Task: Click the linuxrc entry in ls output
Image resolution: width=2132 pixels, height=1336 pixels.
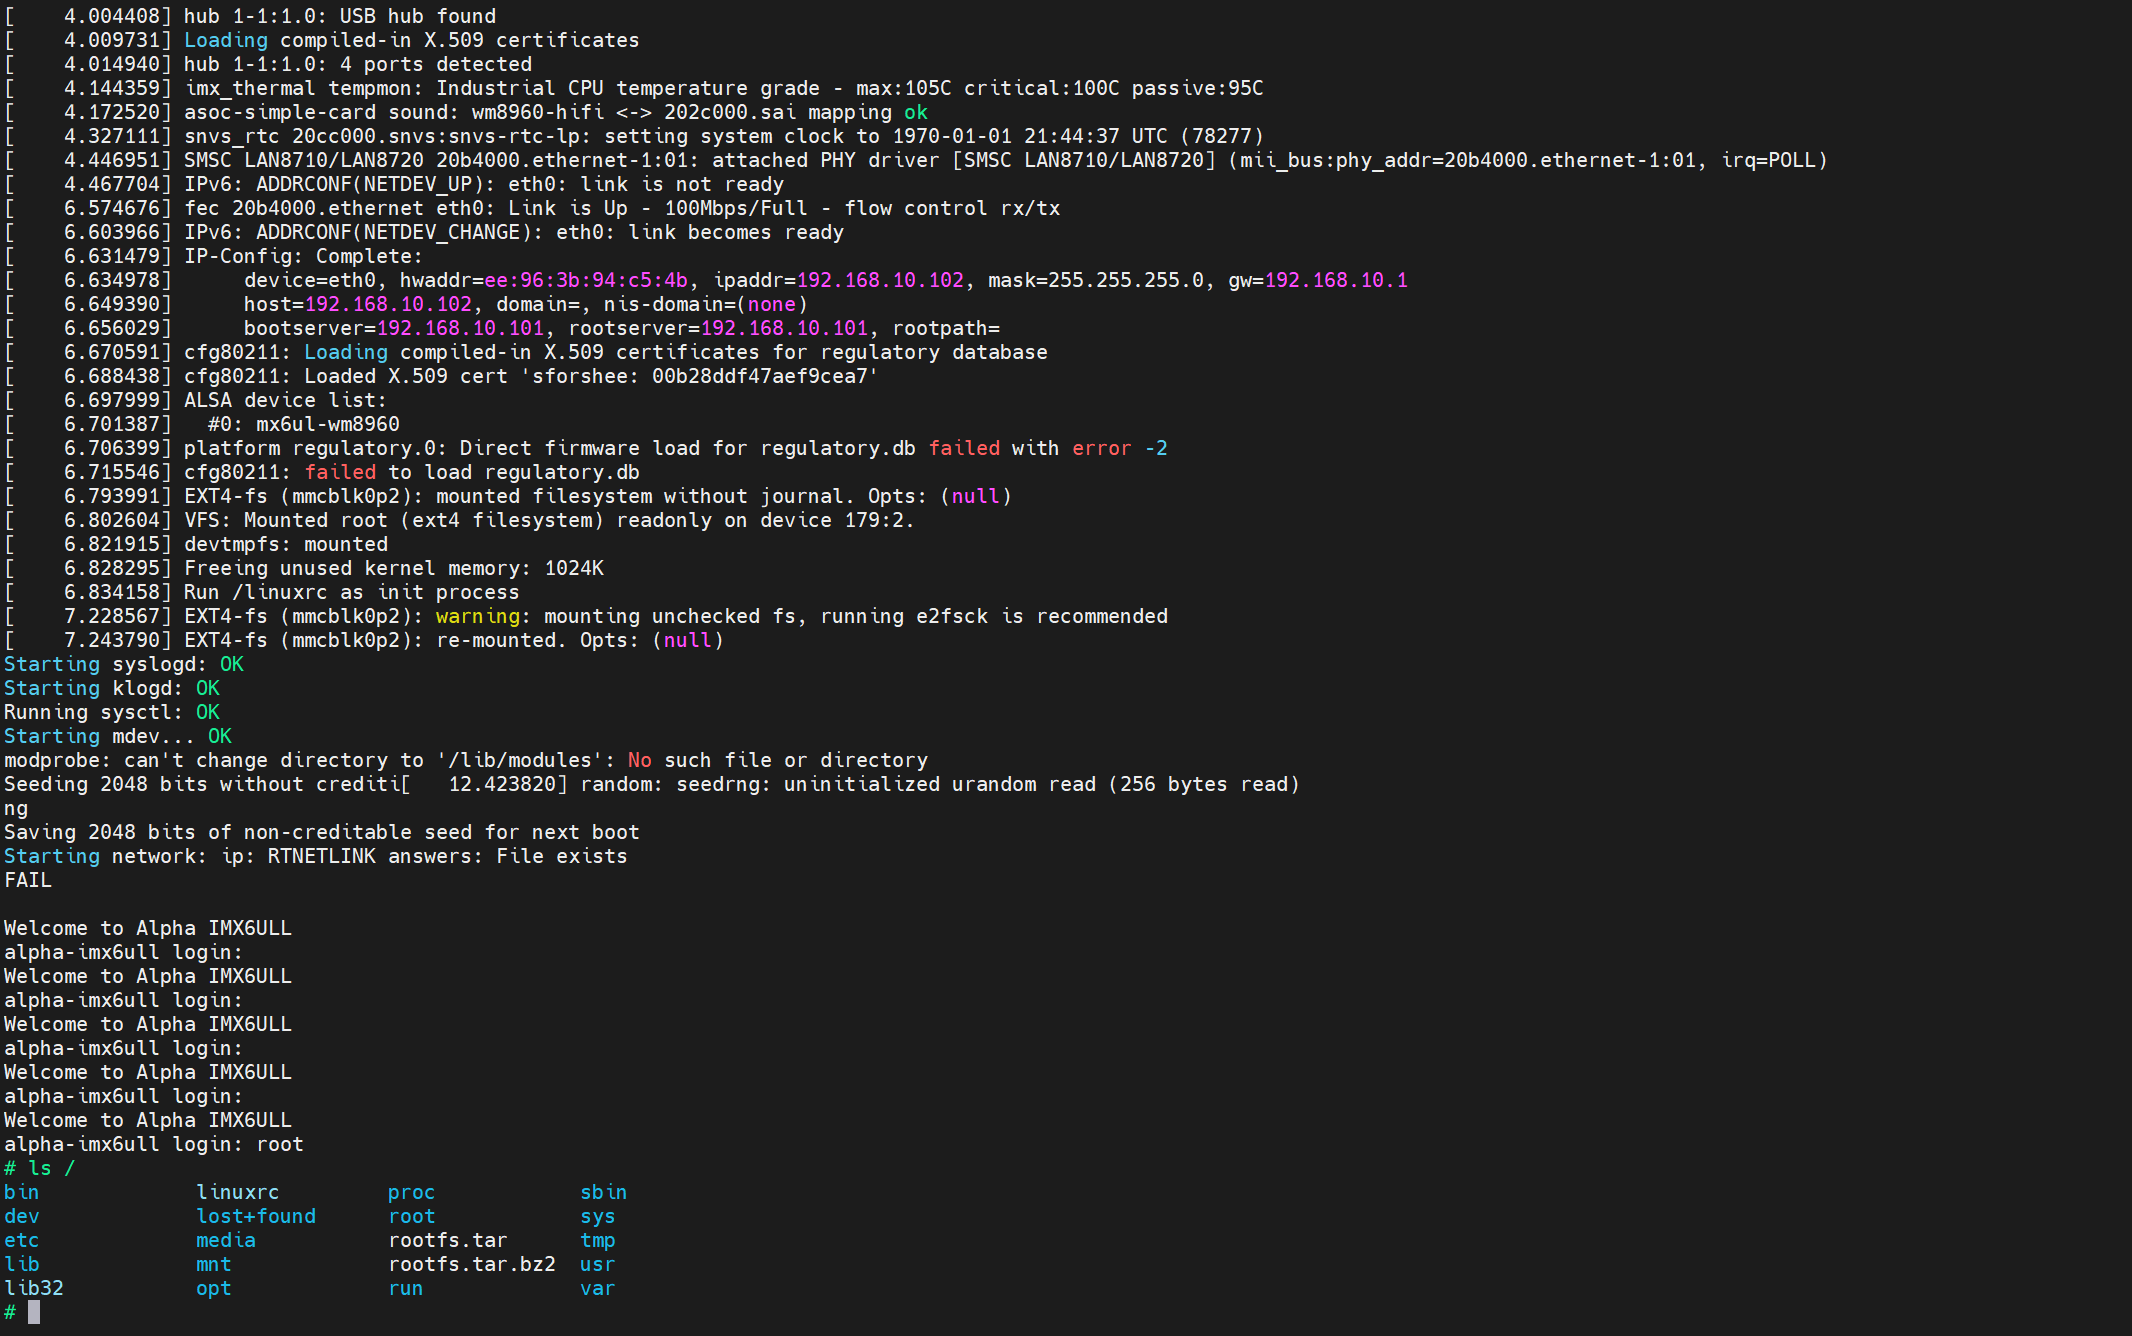Action: [x=237, y=1192]
